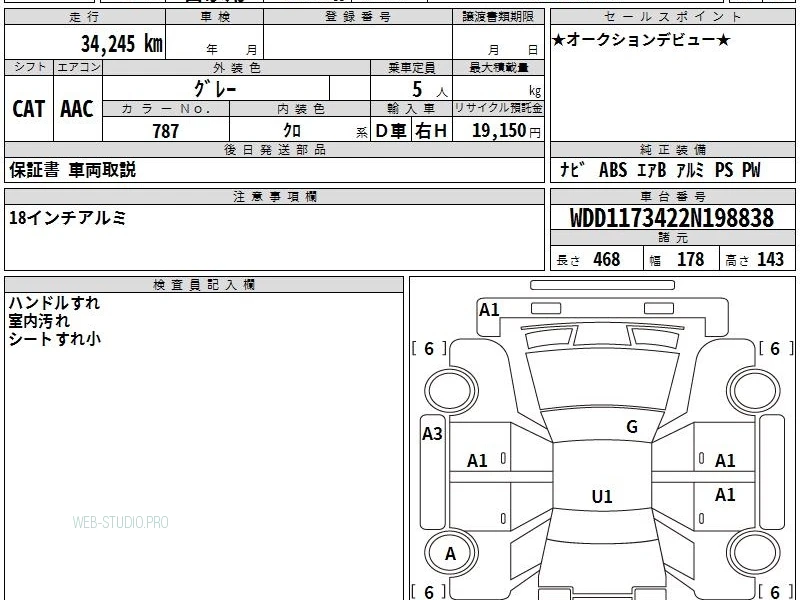Click inspector note ハンドルすれ
The height and width of the screenshot is (600, 800).
click(x=54, y=303)
